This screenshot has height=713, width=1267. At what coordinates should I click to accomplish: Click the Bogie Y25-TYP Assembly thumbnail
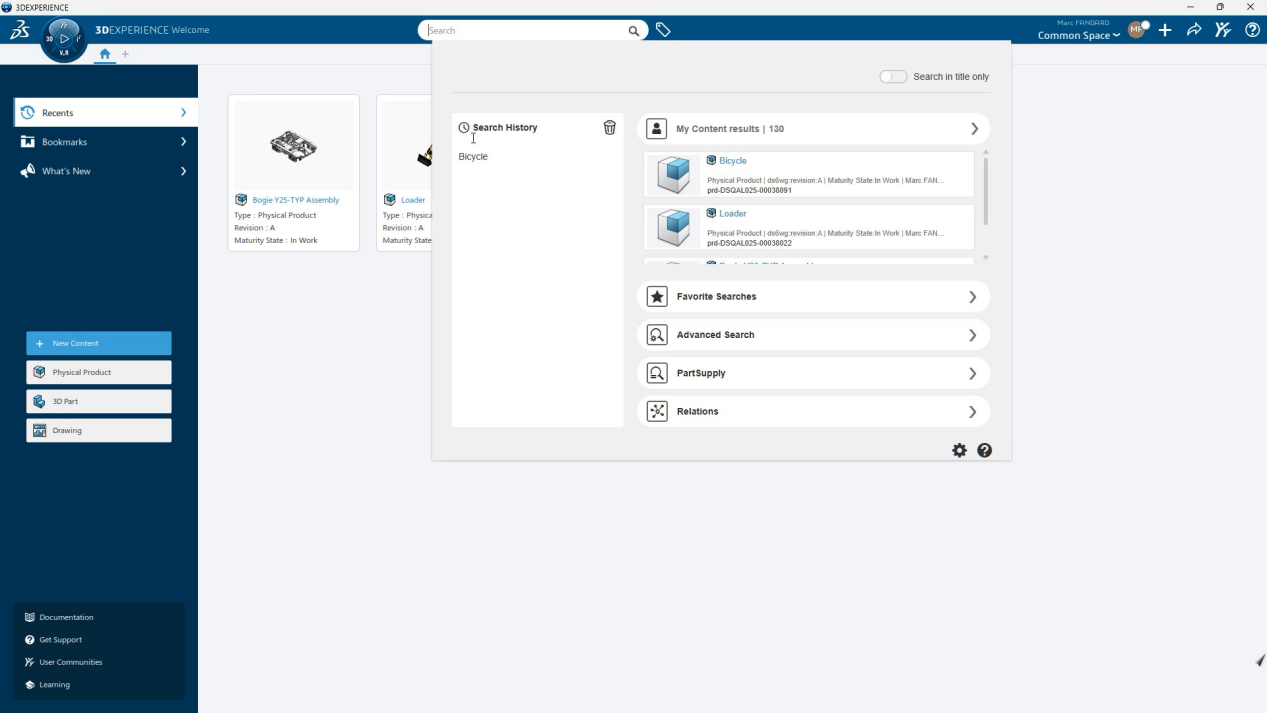click(294, 146)
